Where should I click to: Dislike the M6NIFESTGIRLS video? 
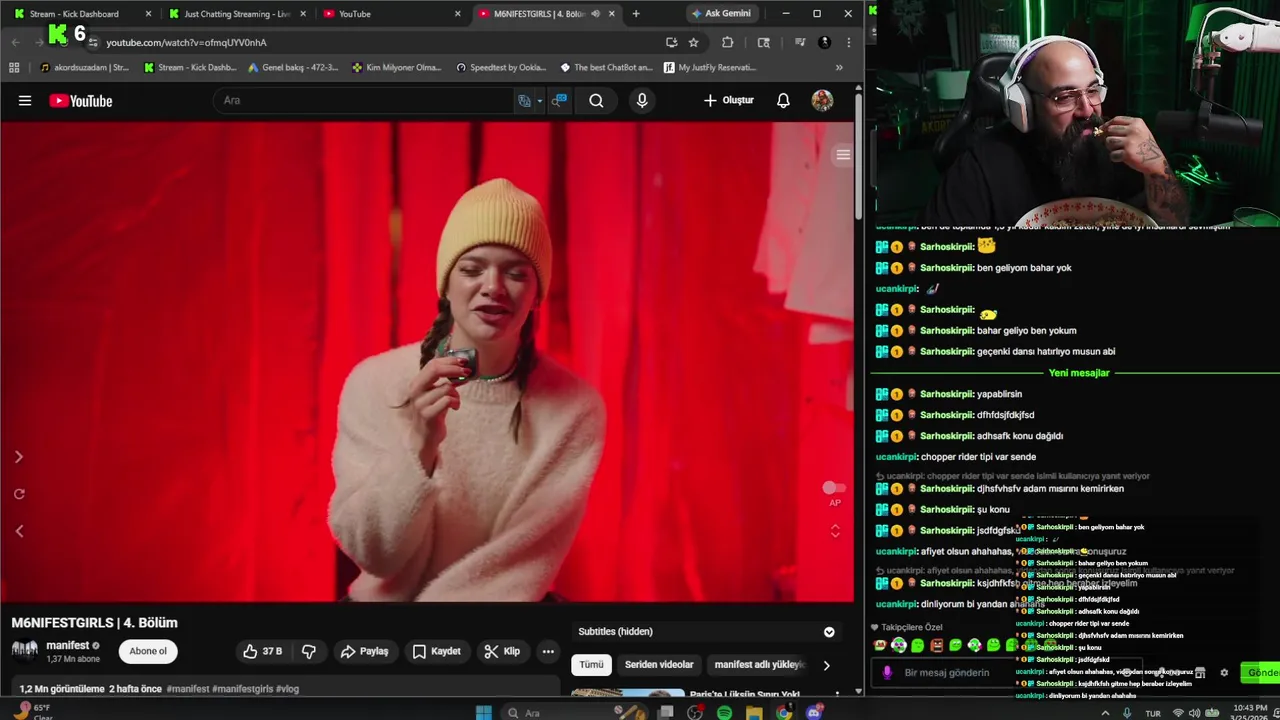point(309,651)
